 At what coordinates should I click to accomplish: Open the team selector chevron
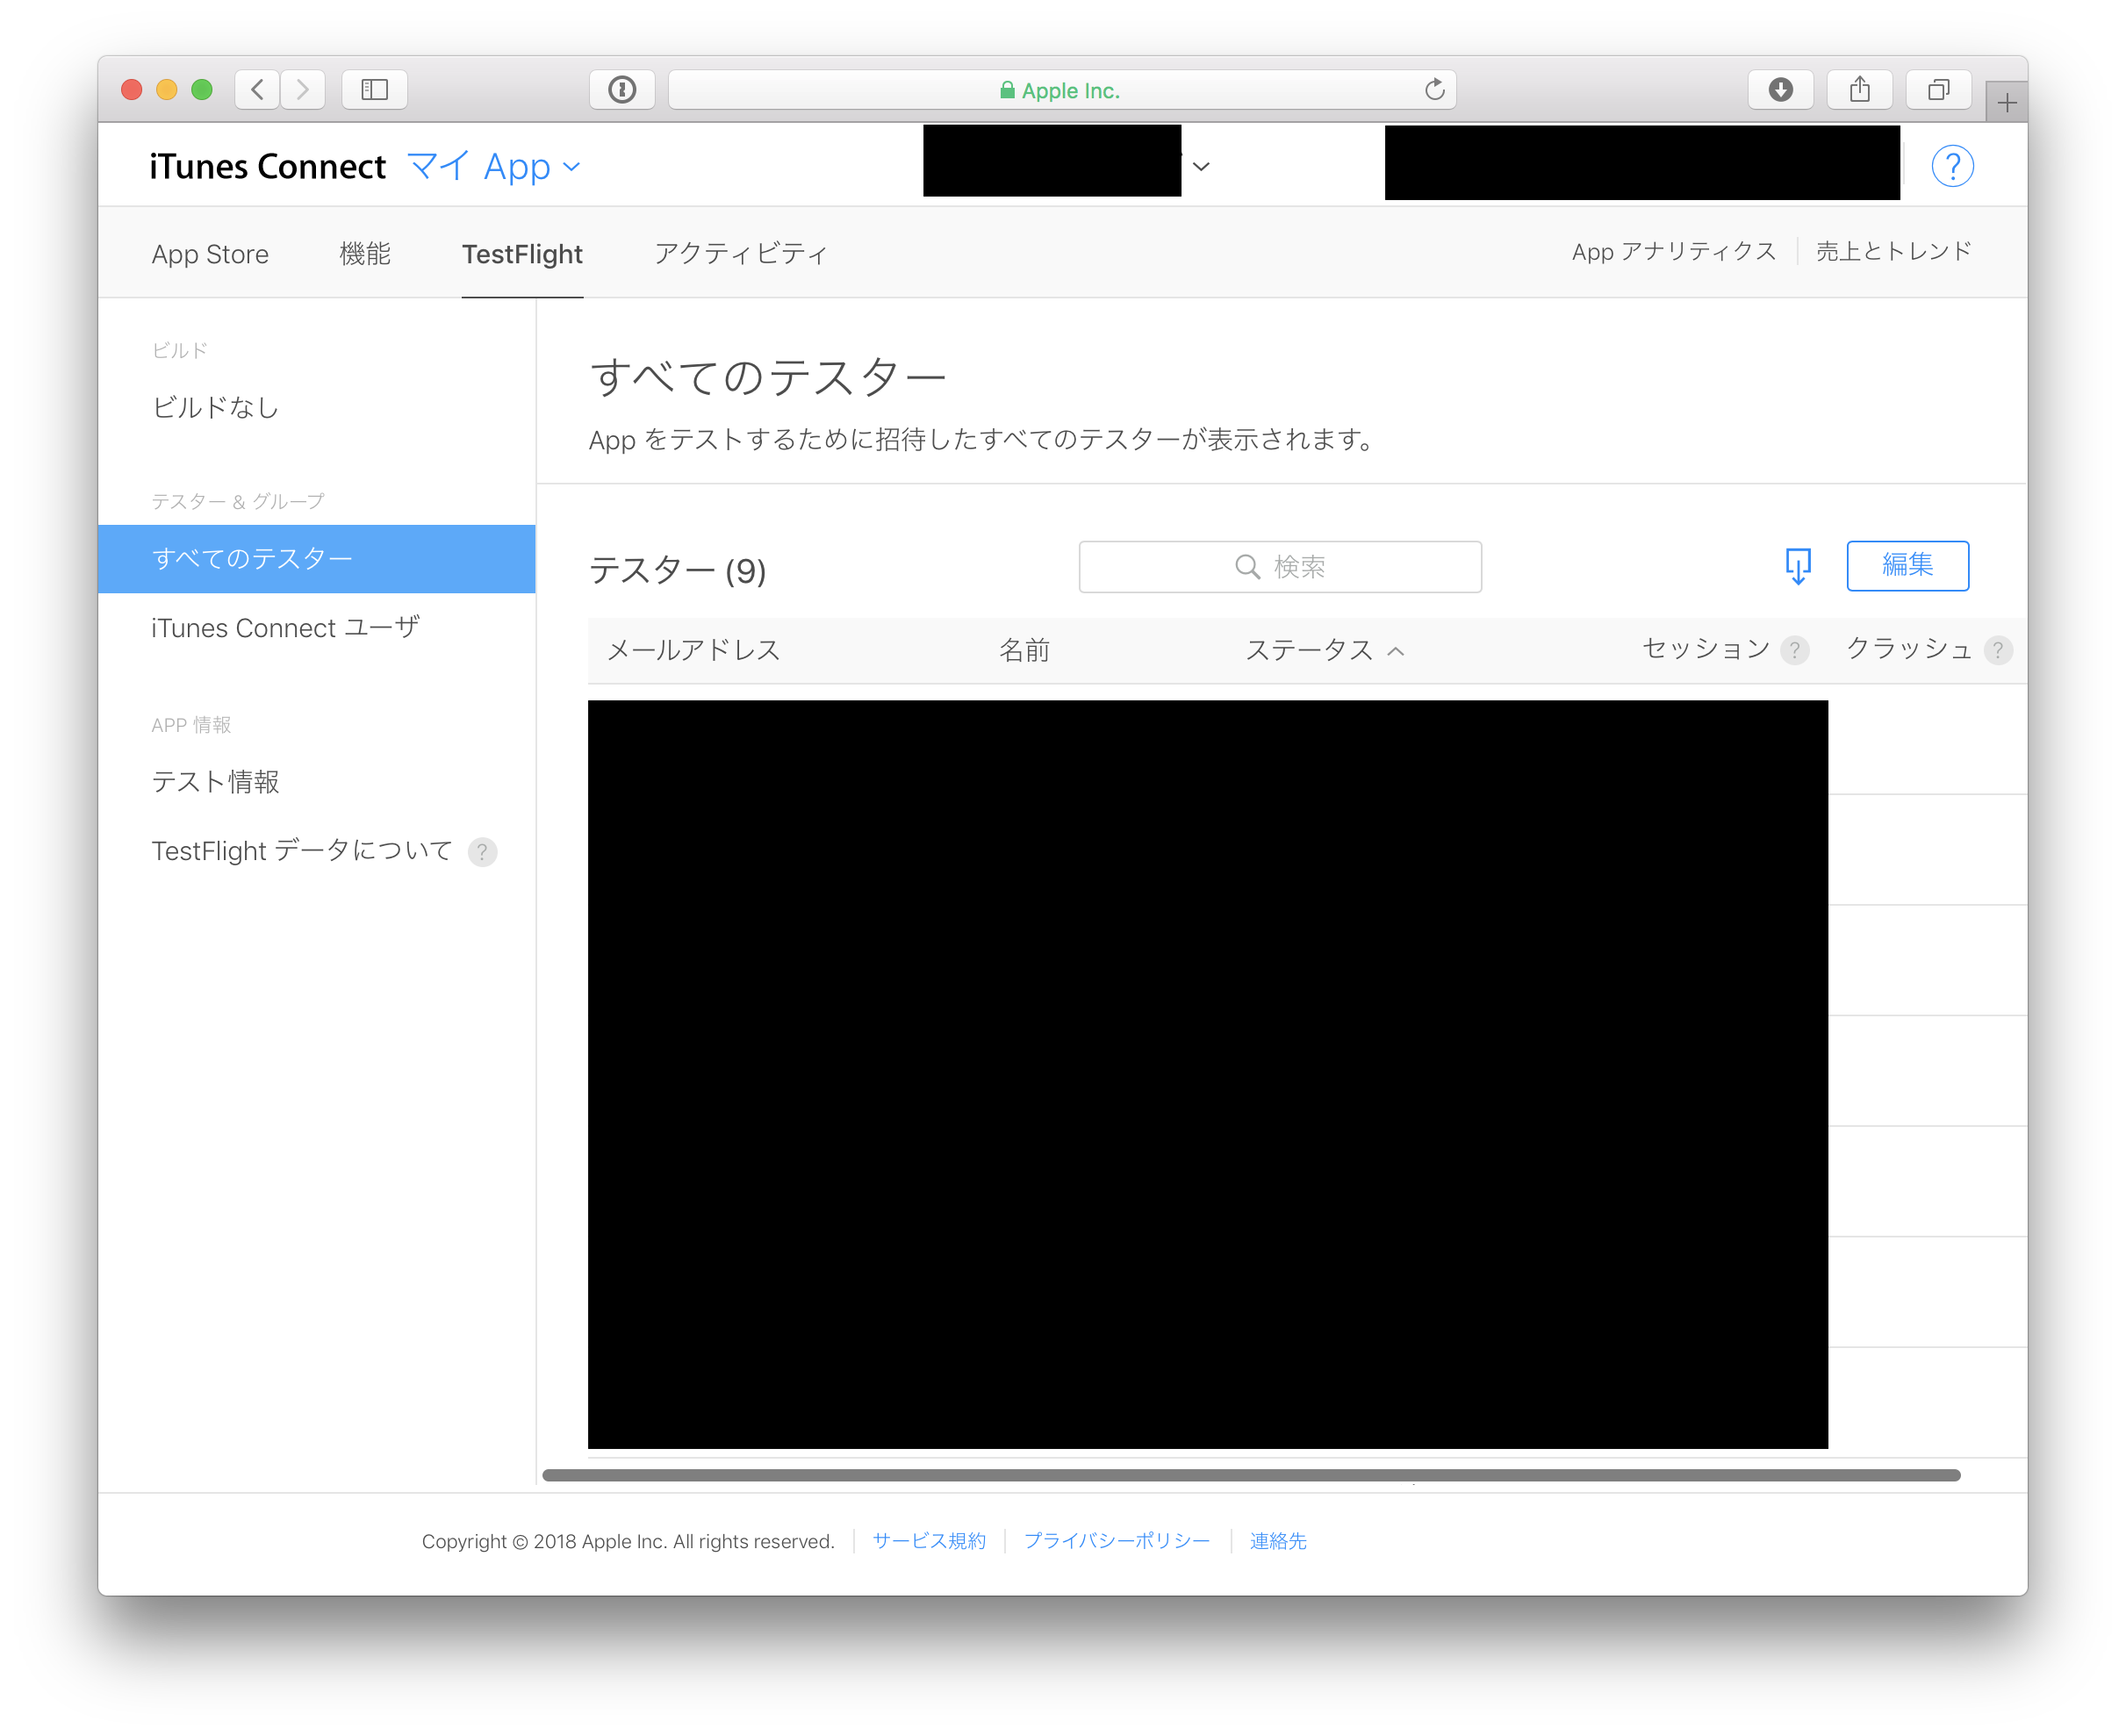(1201, 167)
